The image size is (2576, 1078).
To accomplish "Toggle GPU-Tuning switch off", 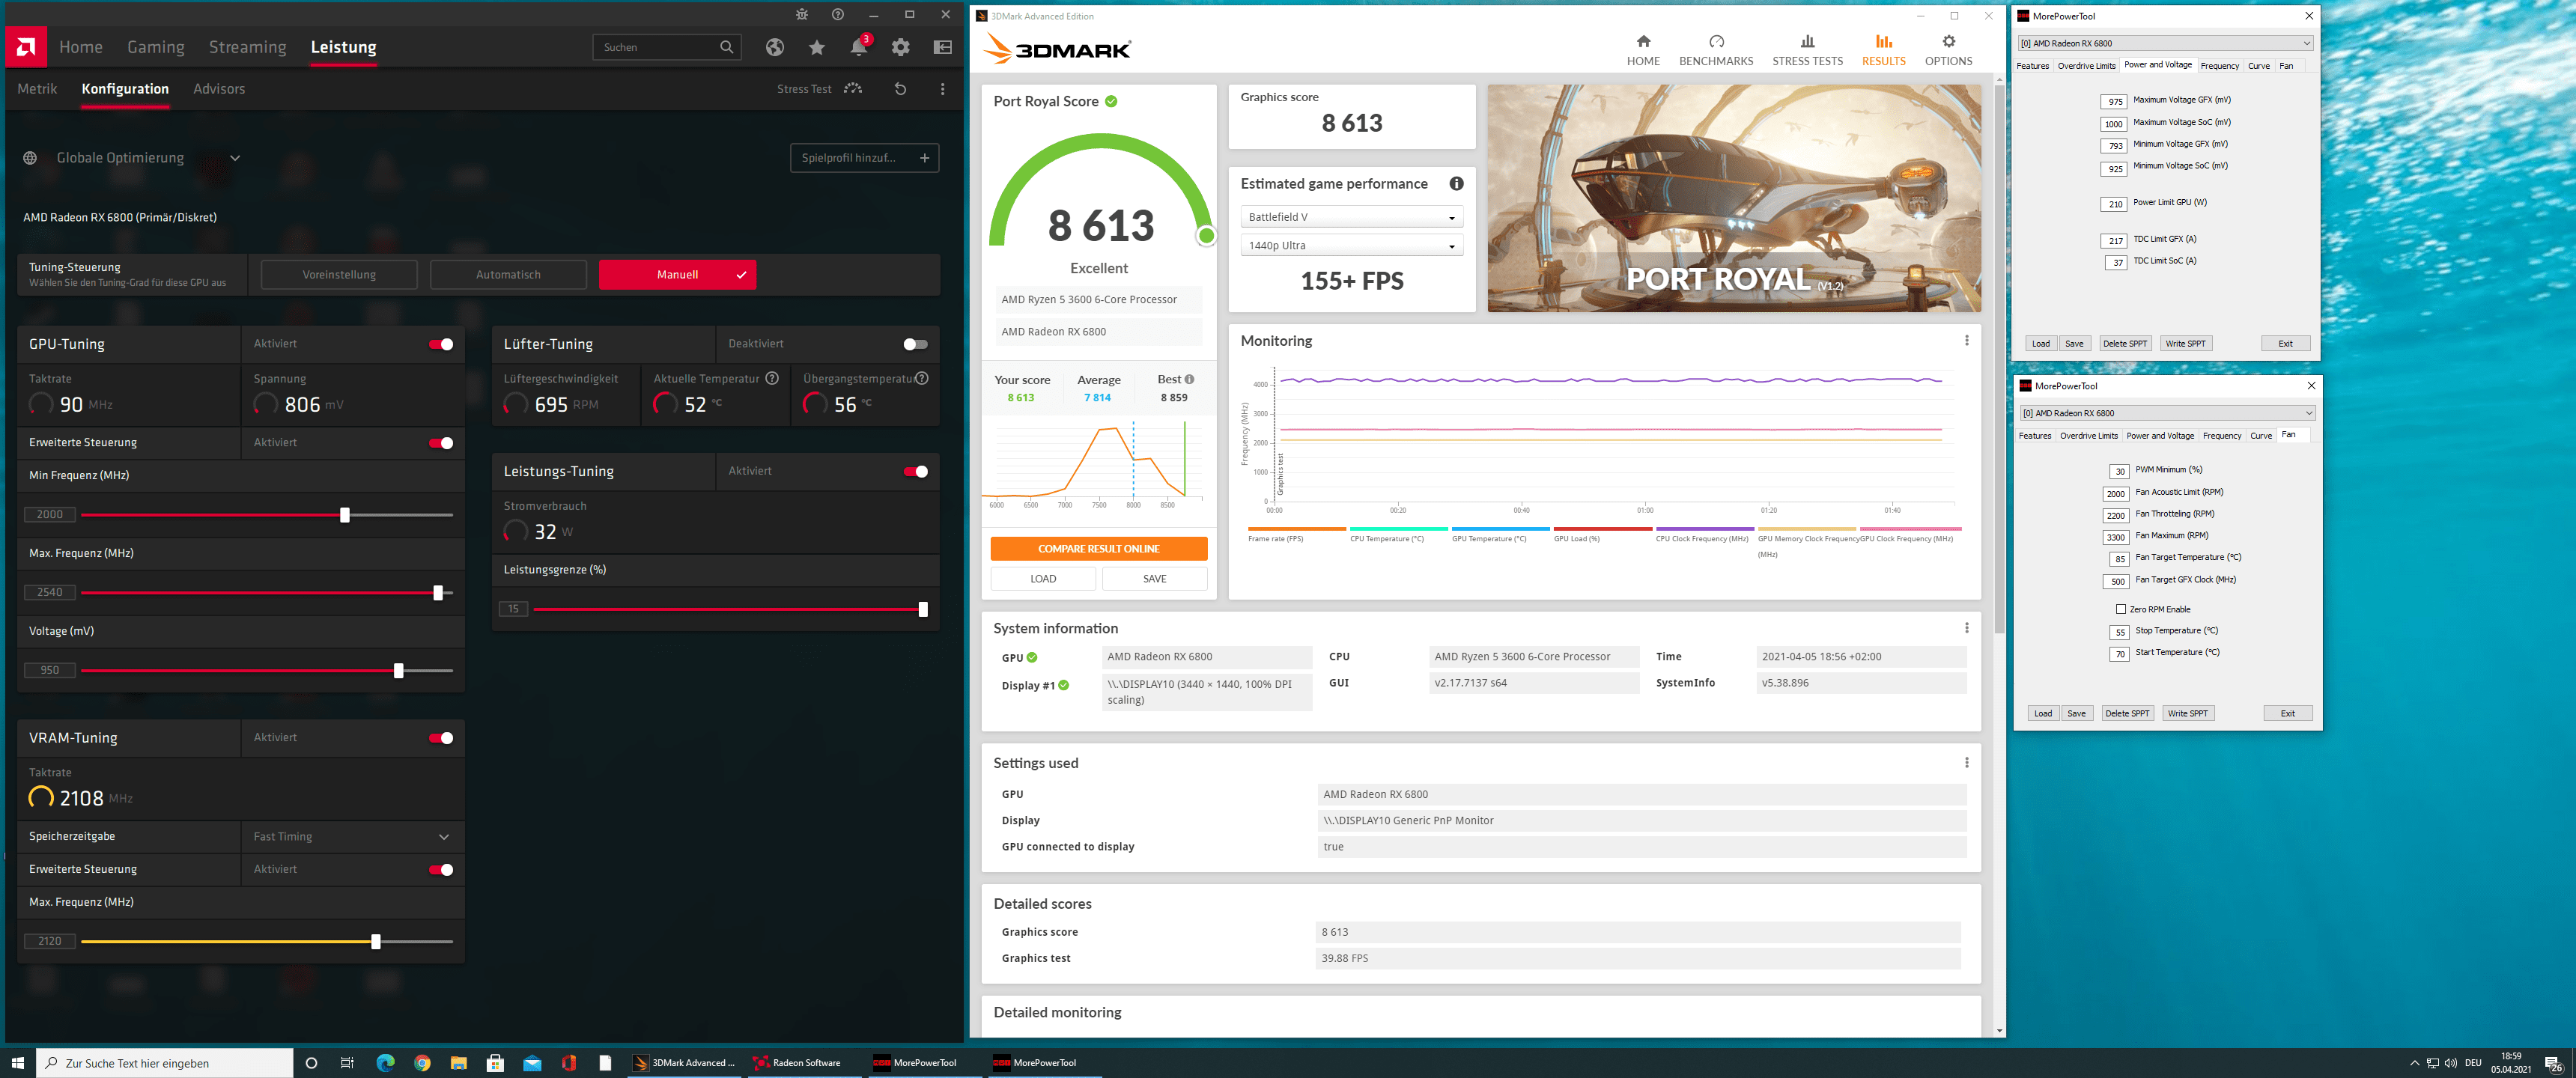I will point(441,345).
